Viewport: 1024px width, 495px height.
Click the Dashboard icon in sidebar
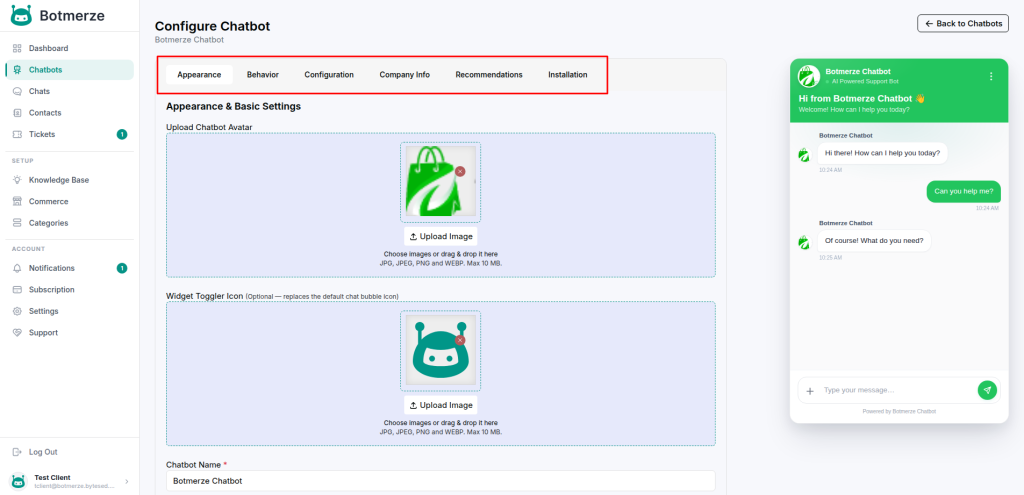pos(17,48)
